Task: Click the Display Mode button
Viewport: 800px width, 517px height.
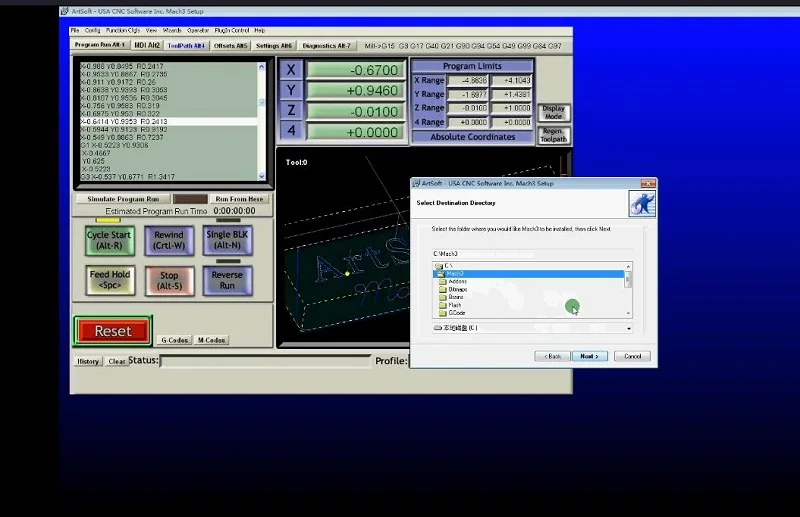Action: tap(554, 112)
